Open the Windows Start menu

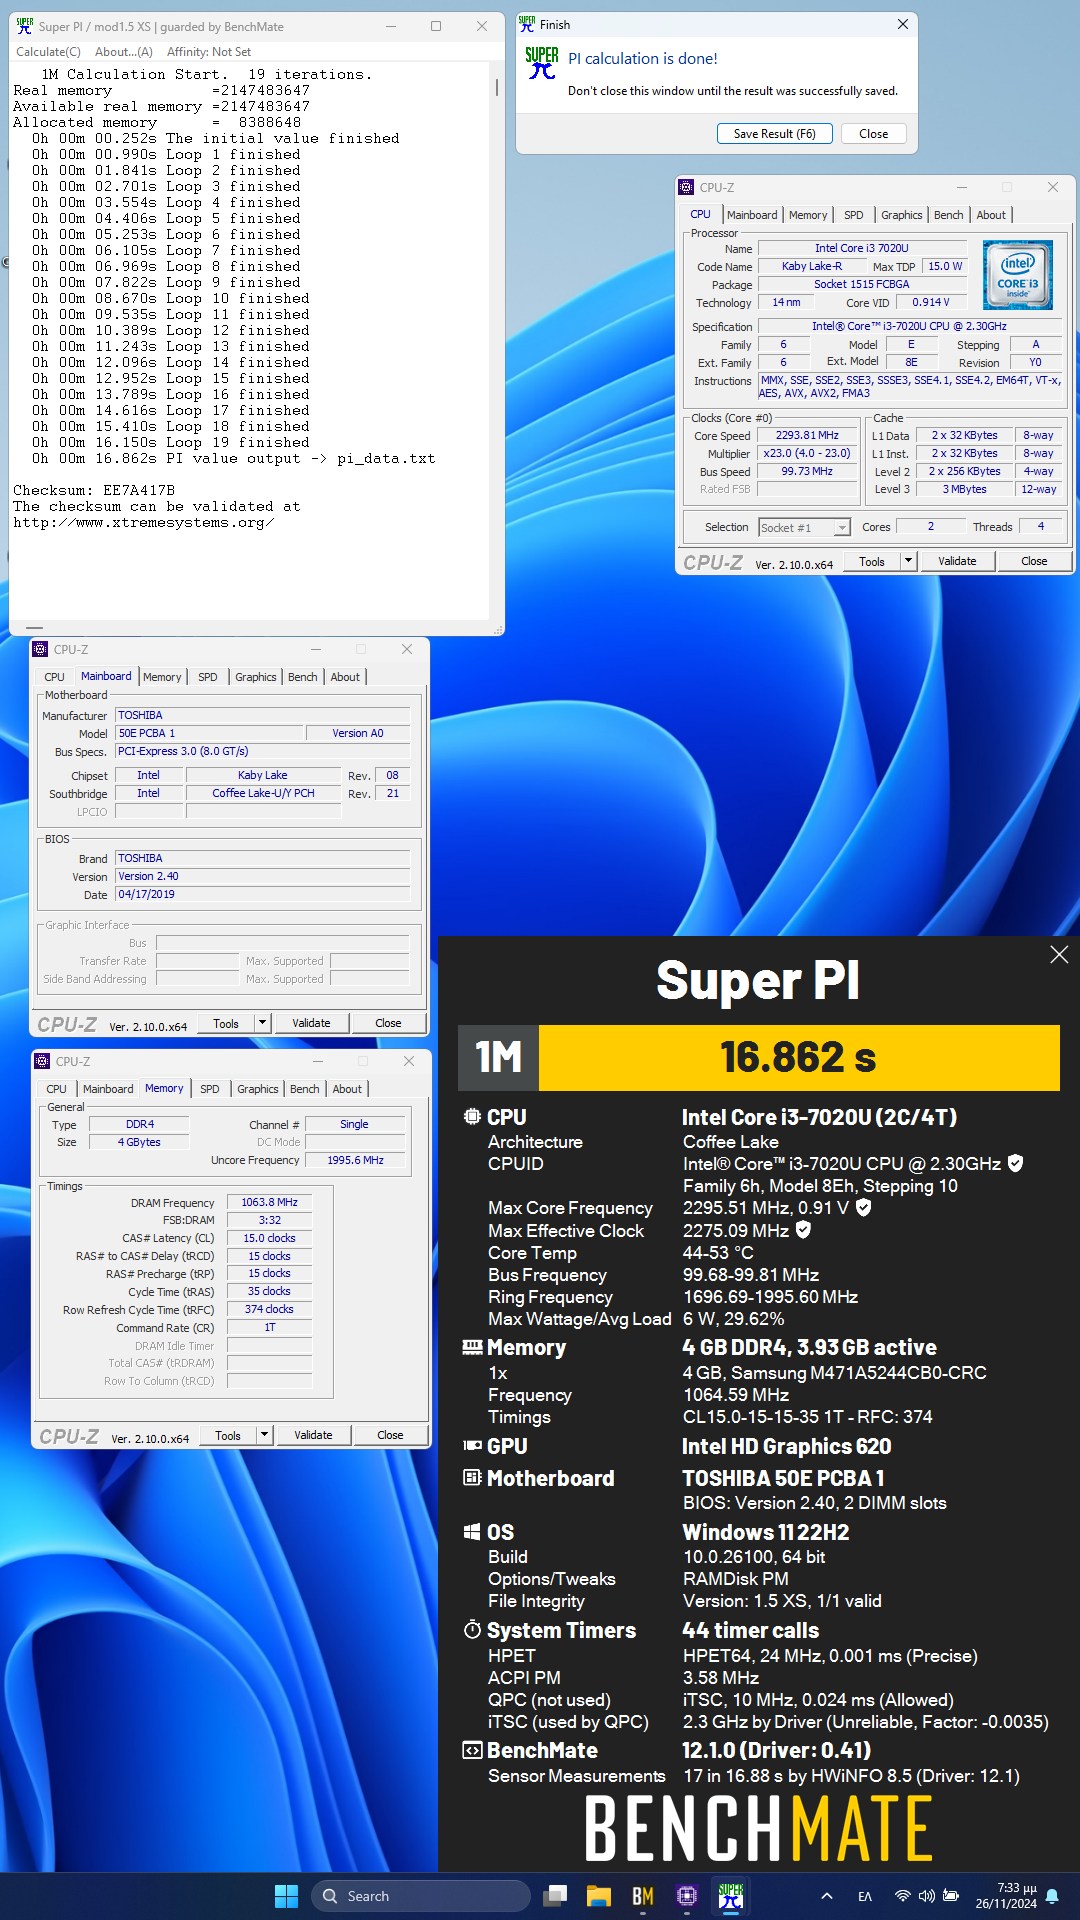(x=286, y=1896)
